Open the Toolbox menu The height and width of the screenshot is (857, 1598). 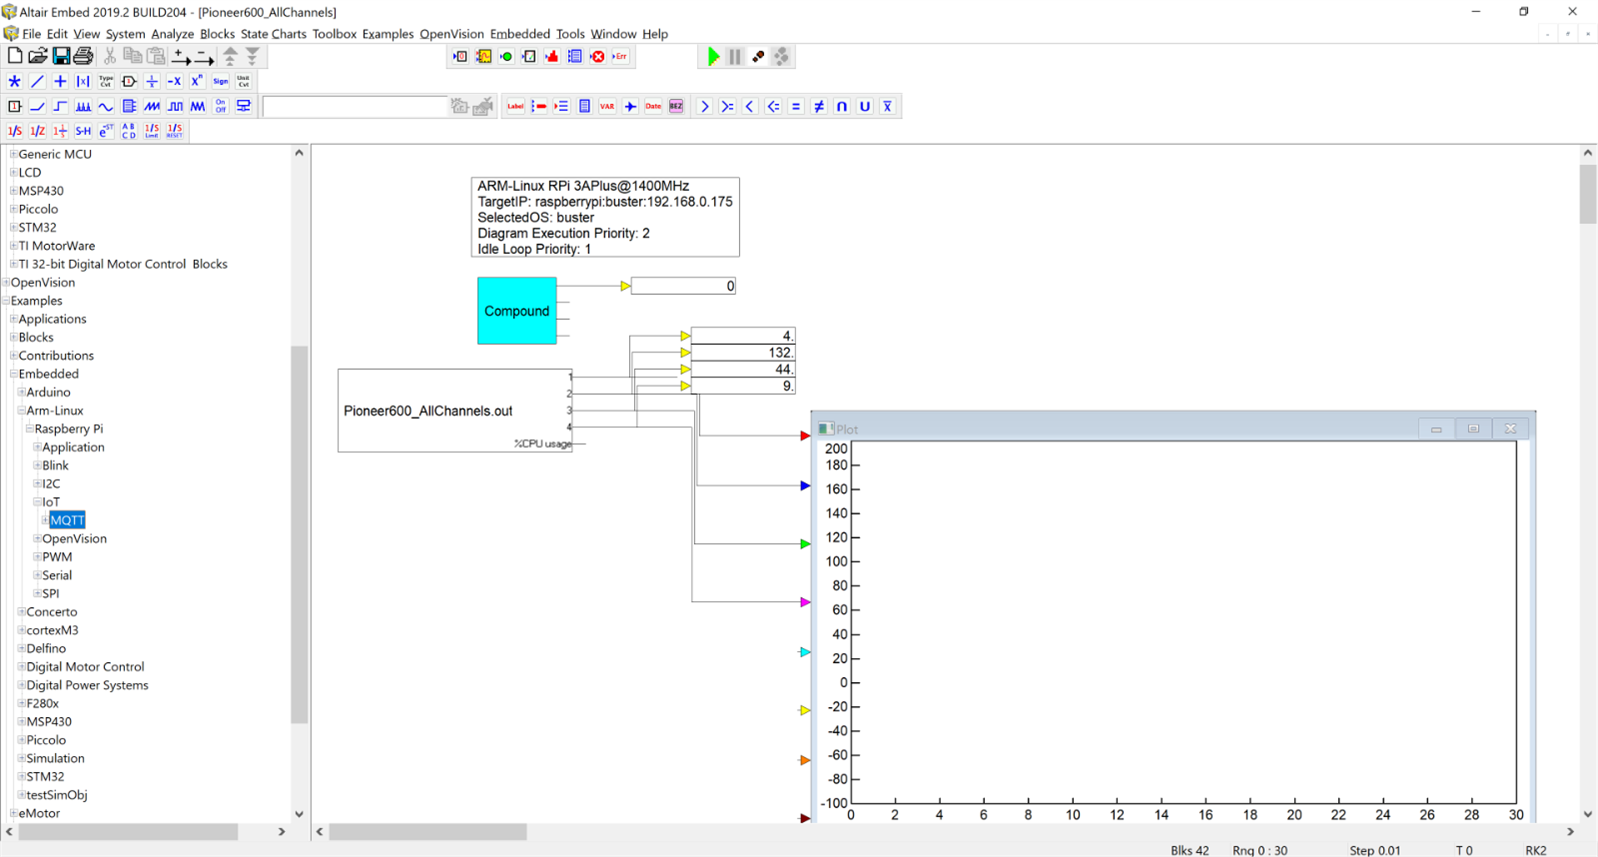pyautogui.click(x=334, y=34)
